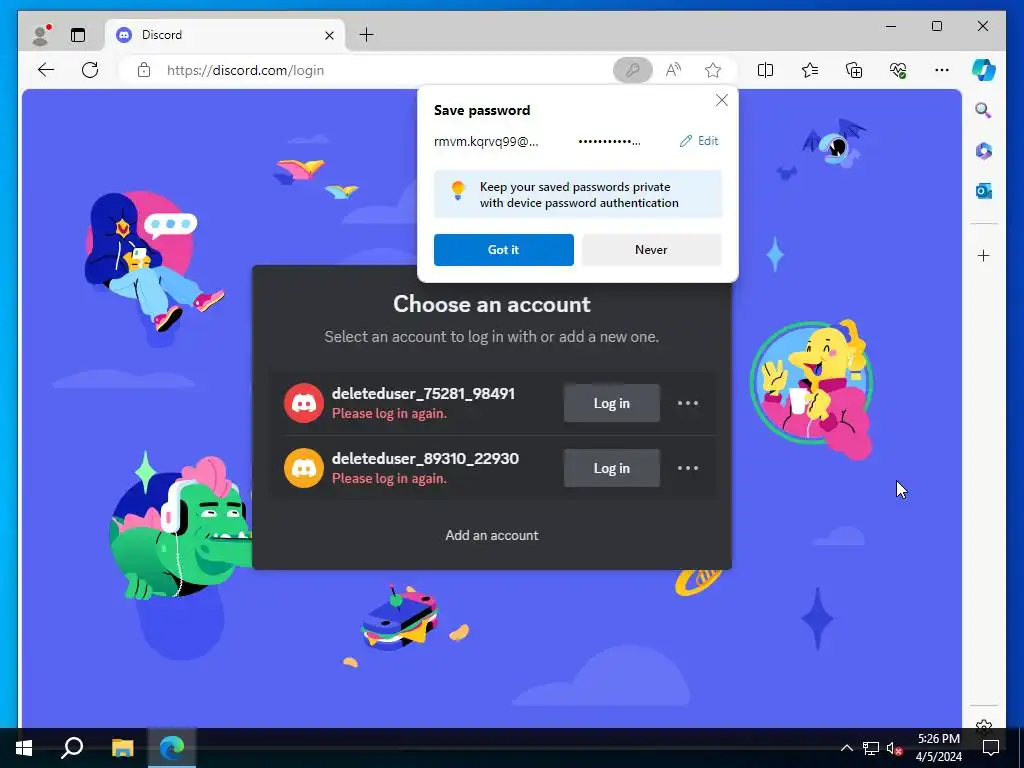Screen dimensions: 1024x768
Task: Activate Read aloud icon
Action: (673, 70)
